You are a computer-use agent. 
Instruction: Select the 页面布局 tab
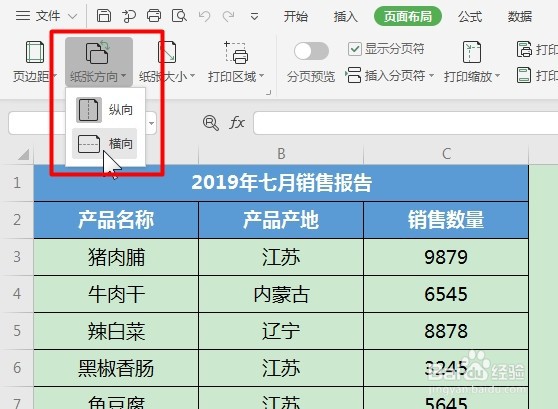click(x=408, y=16)
